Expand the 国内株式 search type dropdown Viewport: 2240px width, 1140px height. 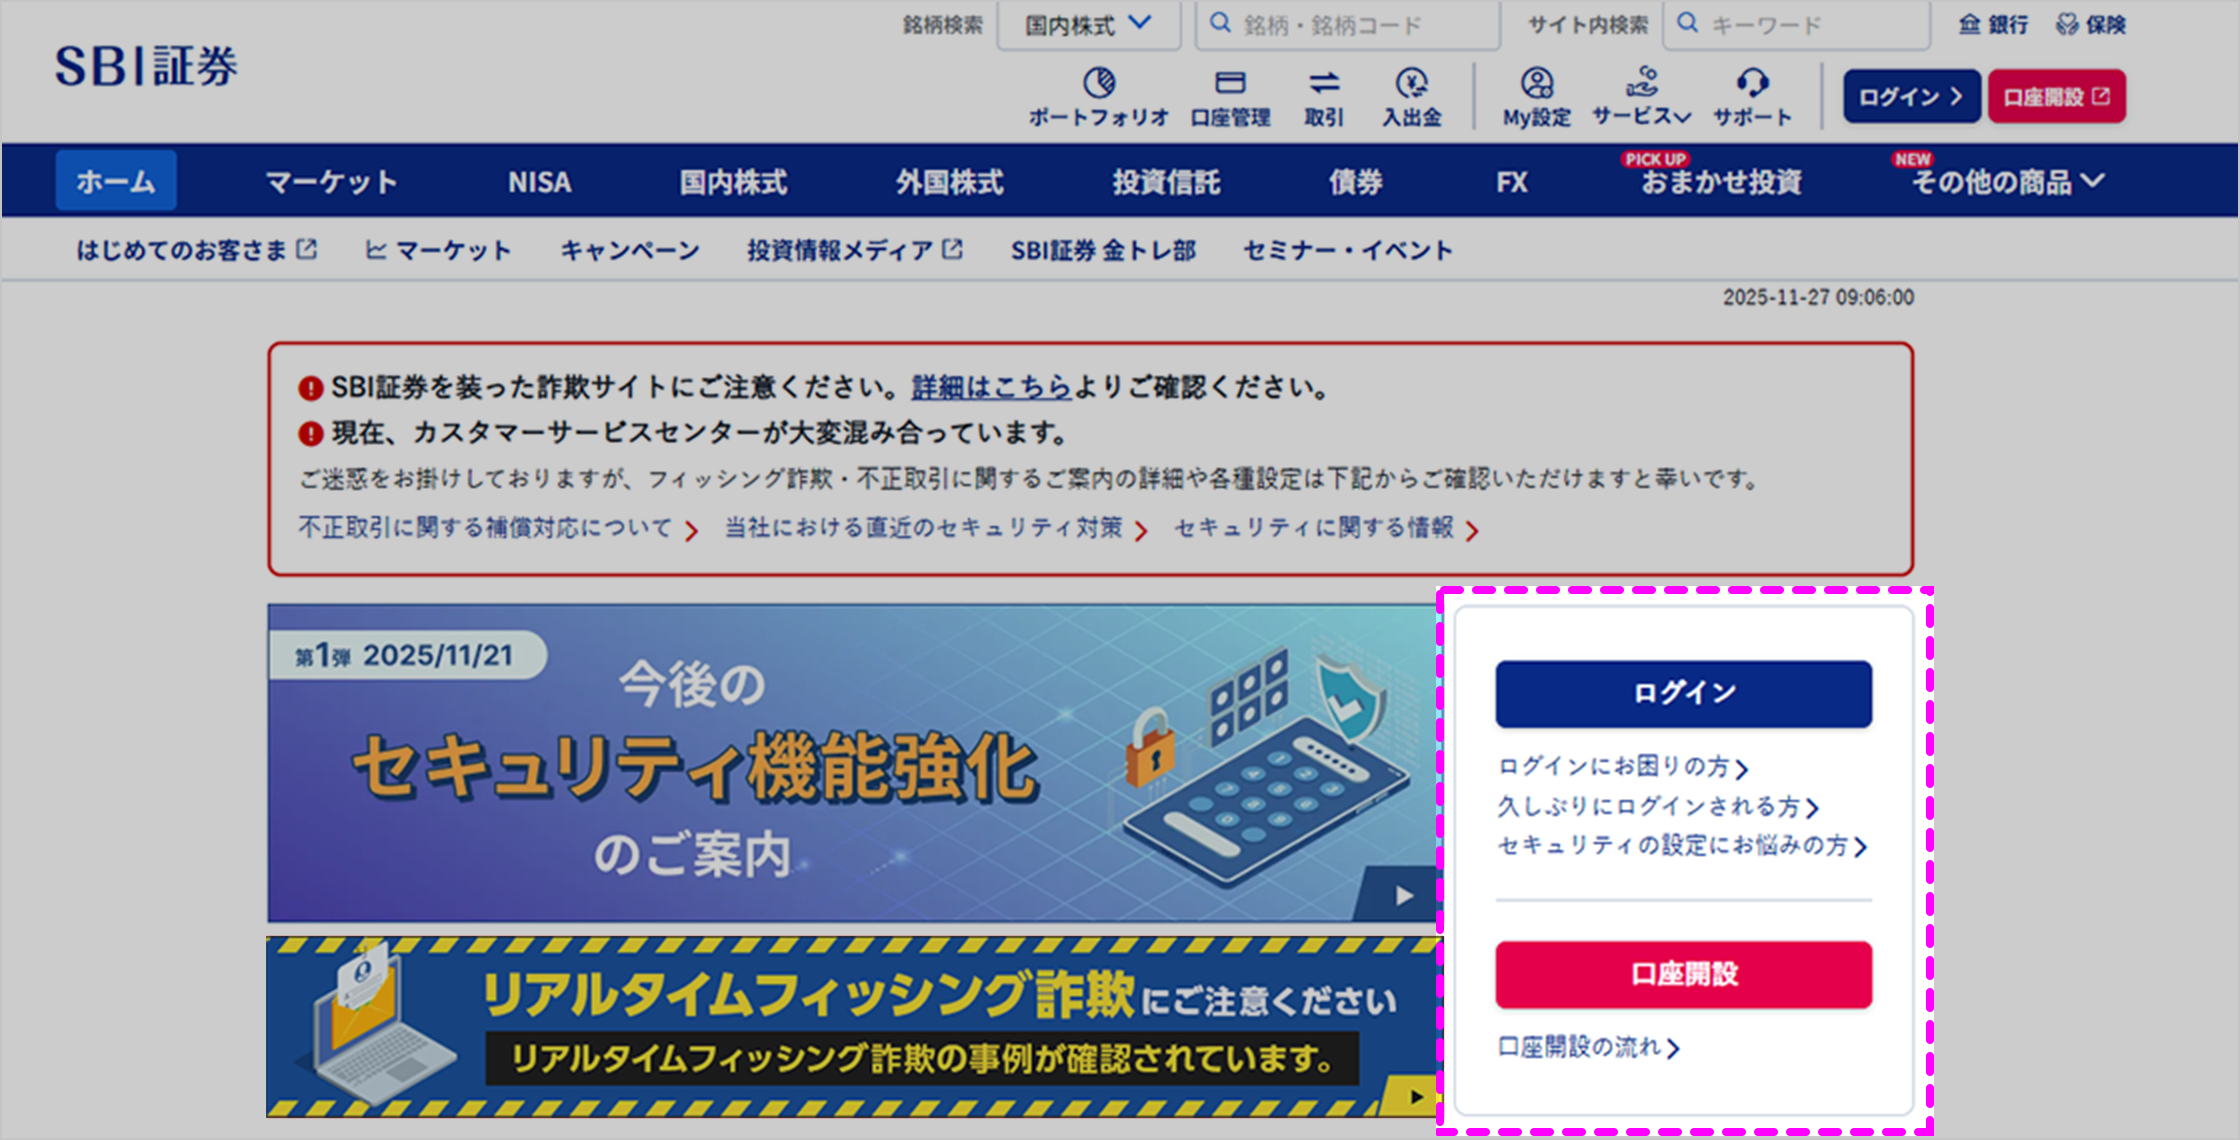pos(1088,24)
